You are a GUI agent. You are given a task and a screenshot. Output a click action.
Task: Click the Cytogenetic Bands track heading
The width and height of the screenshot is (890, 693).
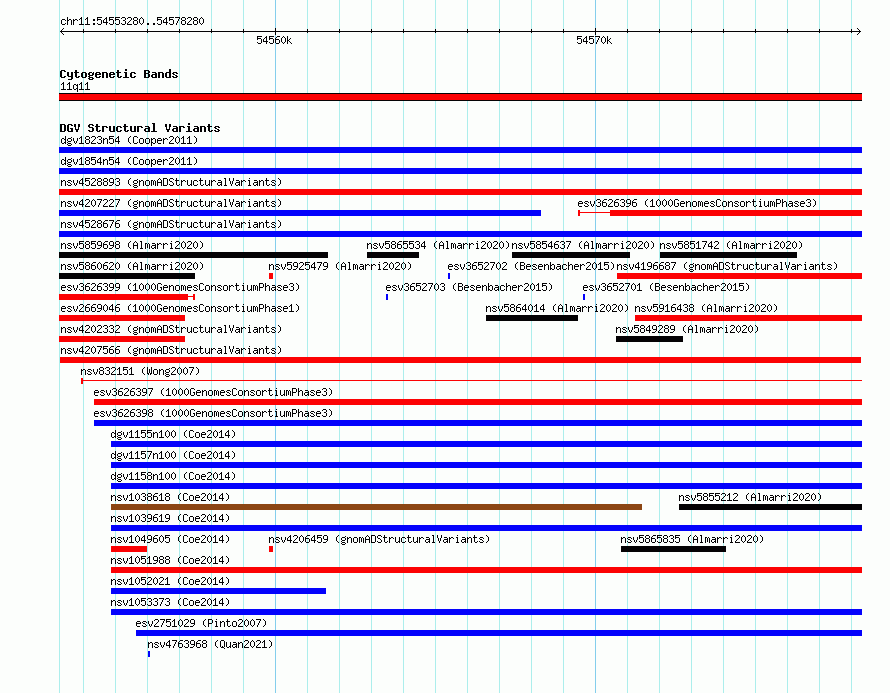coord(119,74)
